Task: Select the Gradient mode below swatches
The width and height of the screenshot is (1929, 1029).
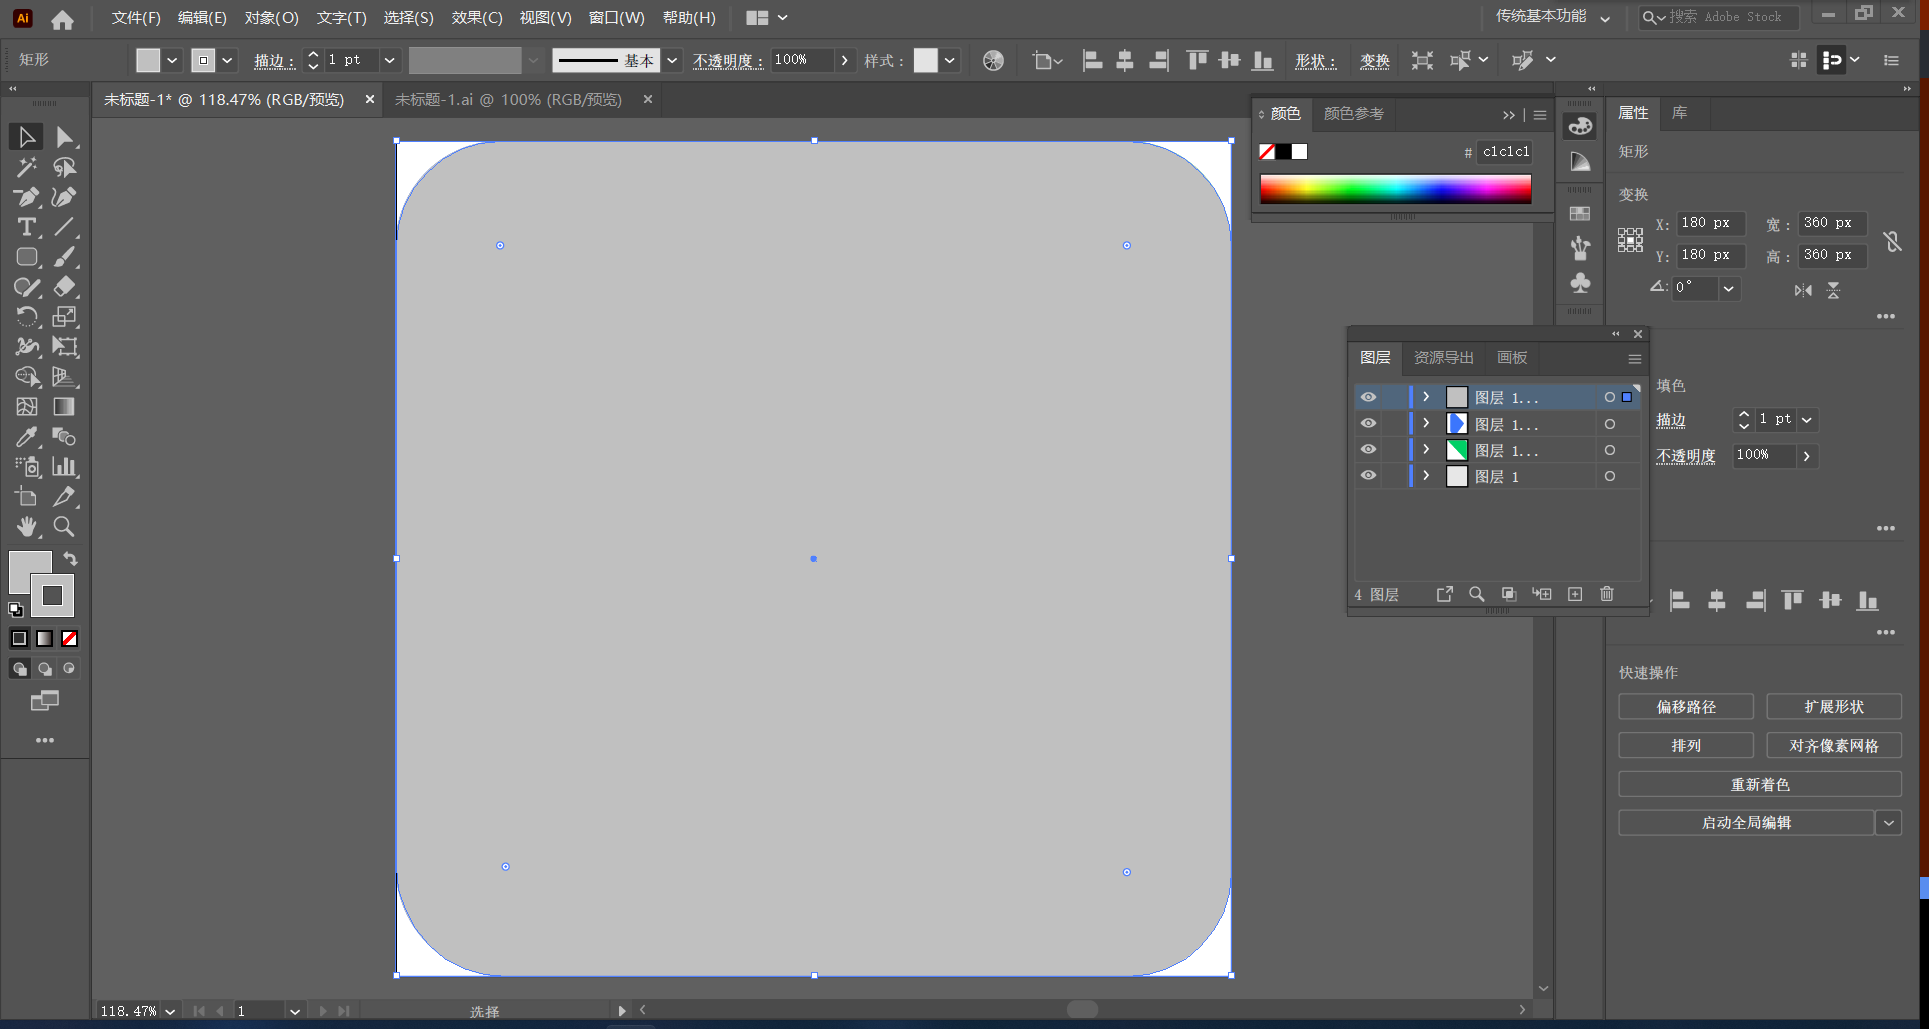Action: [45, 638]
